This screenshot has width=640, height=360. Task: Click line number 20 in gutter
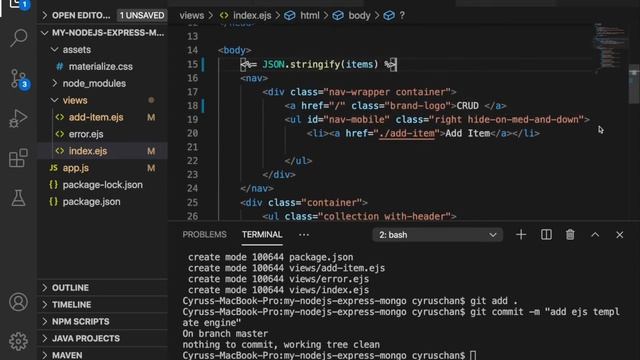(x=192, y=133)
